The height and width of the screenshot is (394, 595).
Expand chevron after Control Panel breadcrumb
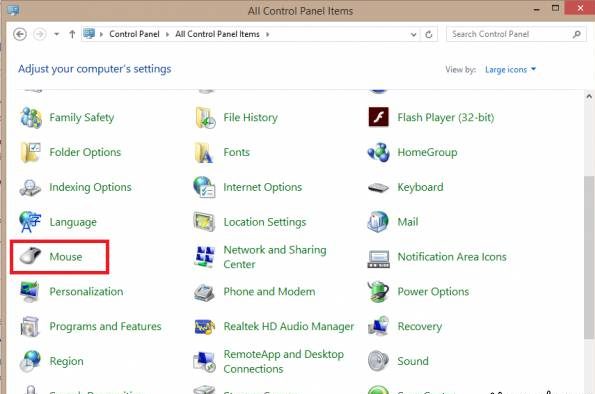(x=167, y=34)
